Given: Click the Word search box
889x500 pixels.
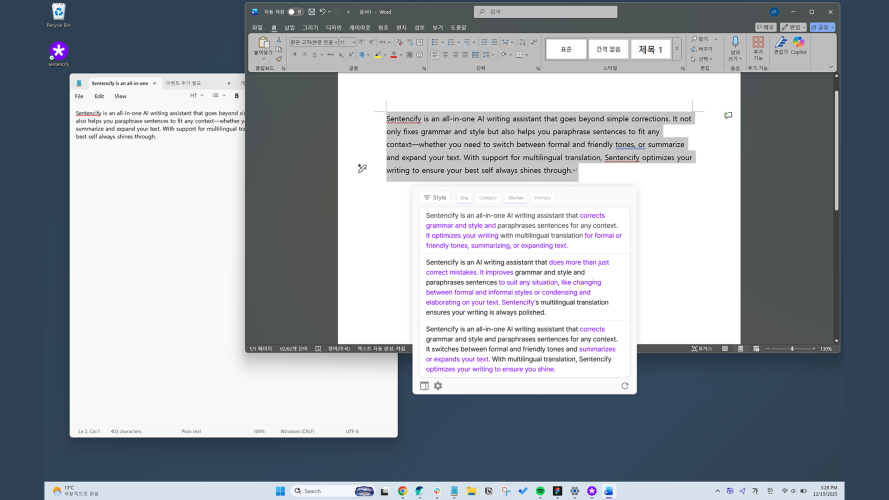Looking at the screenshot, I should [x=545, y=11].
